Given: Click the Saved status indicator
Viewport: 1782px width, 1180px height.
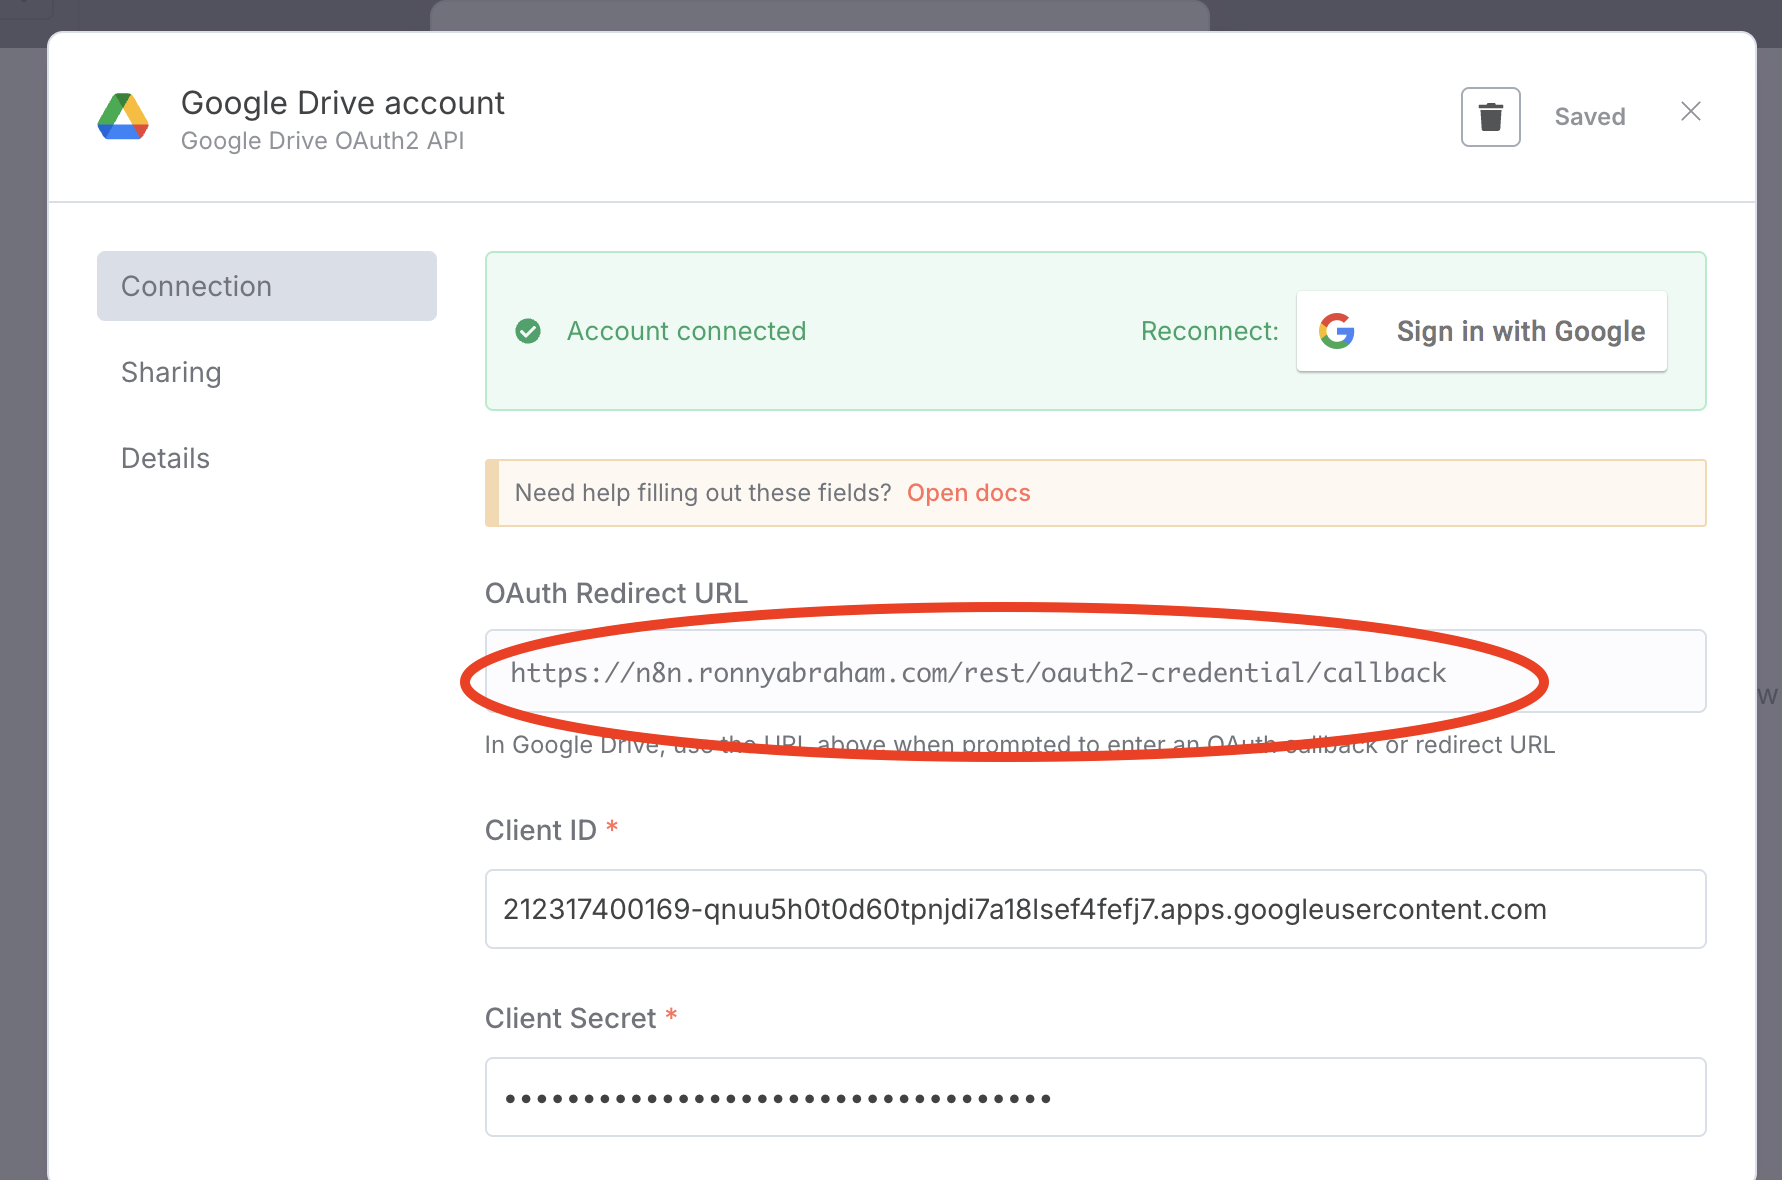Looking at the screenshot, I should (x=1589, y=116).
